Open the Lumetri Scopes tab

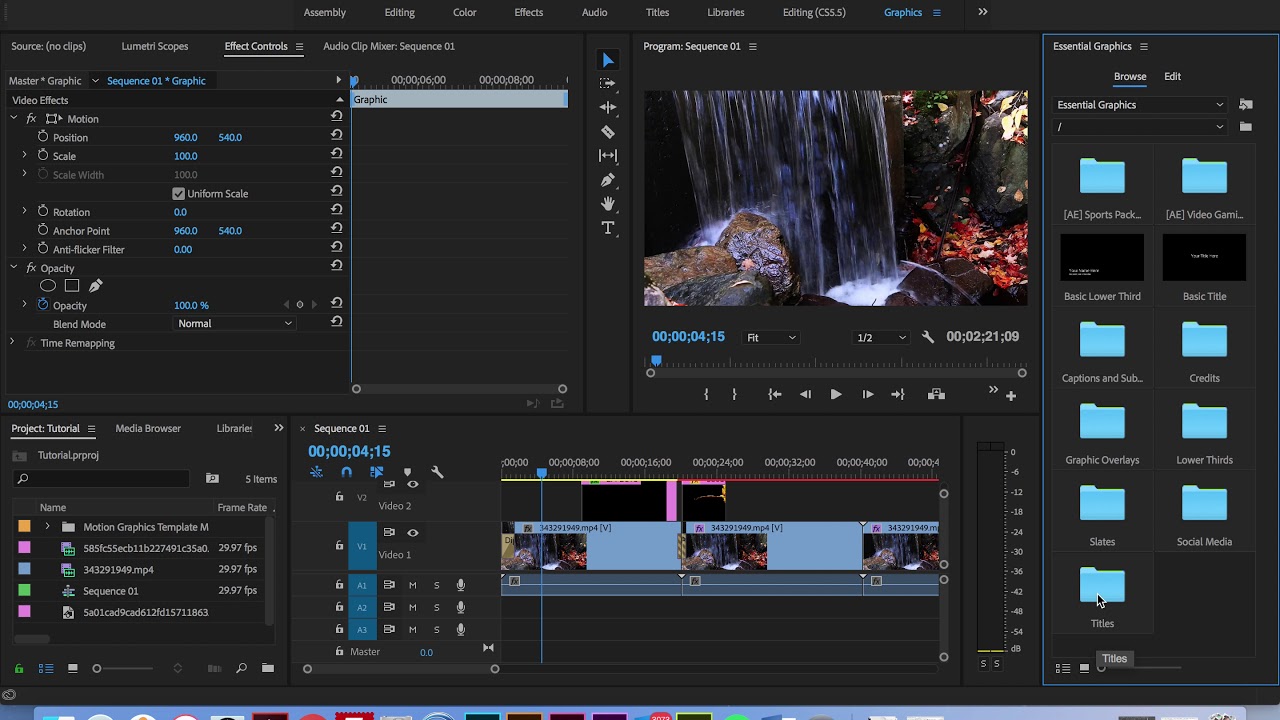click(154, 46)
